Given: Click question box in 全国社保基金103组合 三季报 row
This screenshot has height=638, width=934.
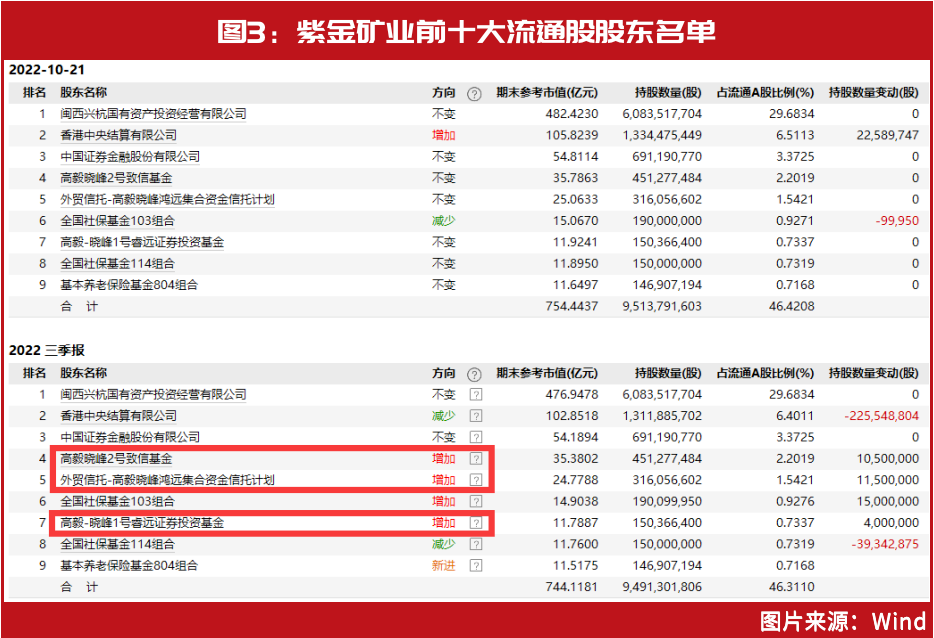Looking at the screenshot, I should (476, 502).
